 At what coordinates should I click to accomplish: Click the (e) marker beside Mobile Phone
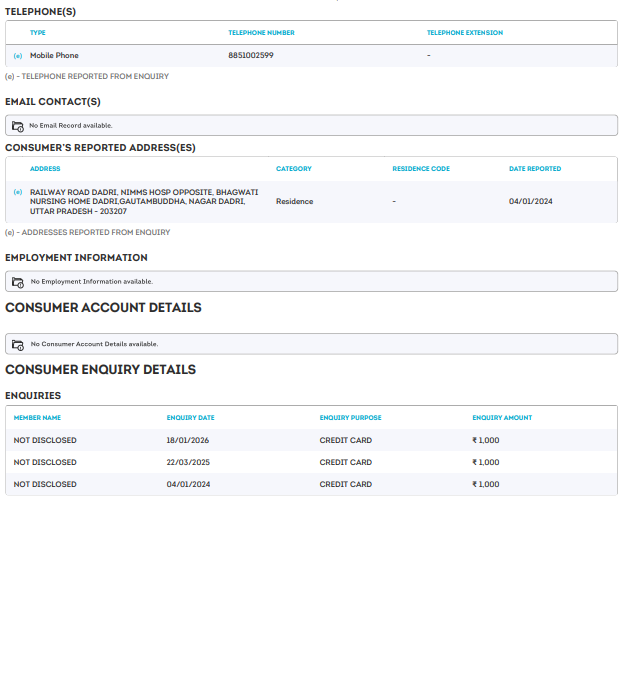18,56
